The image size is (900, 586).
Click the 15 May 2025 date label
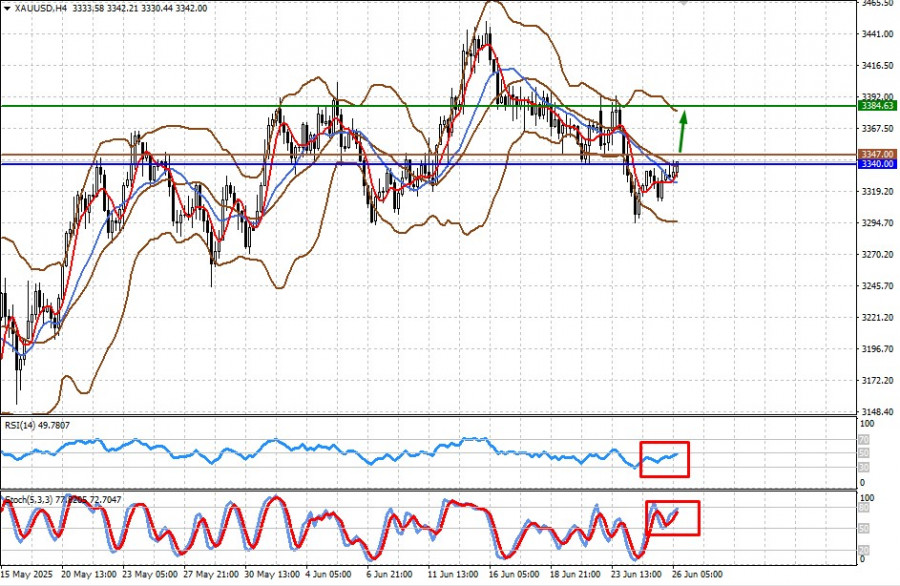[28, 575]
